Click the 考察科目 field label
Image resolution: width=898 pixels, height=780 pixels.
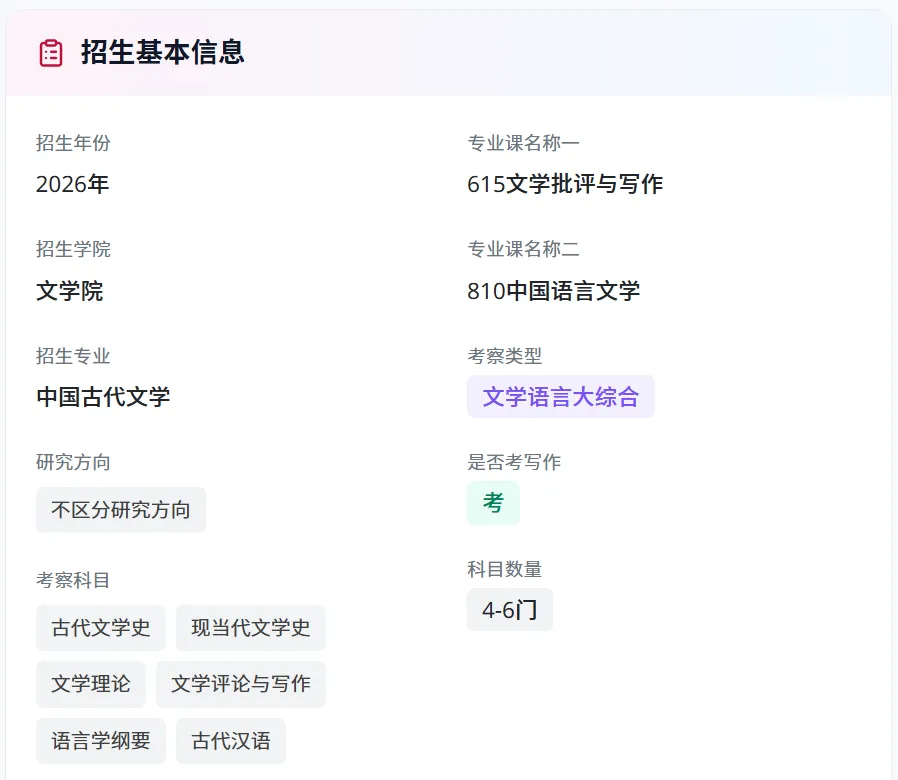73,580
